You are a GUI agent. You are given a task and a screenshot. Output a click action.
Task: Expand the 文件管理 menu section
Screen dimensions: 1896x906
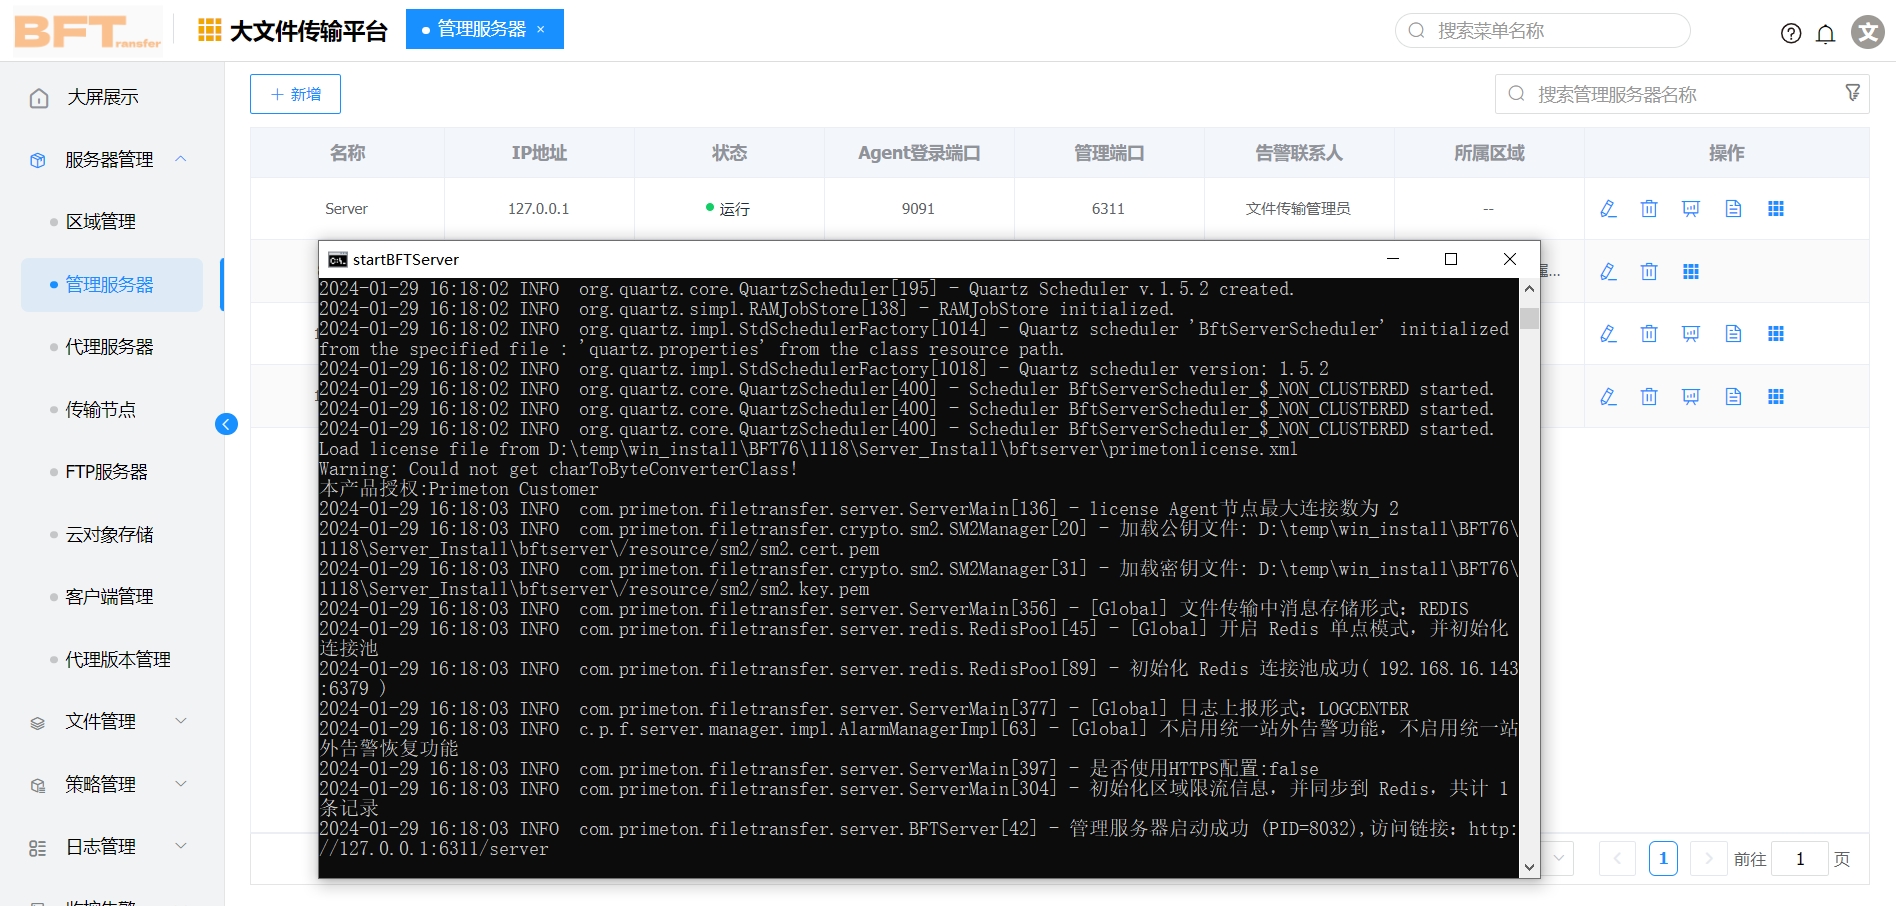point(181,721)
